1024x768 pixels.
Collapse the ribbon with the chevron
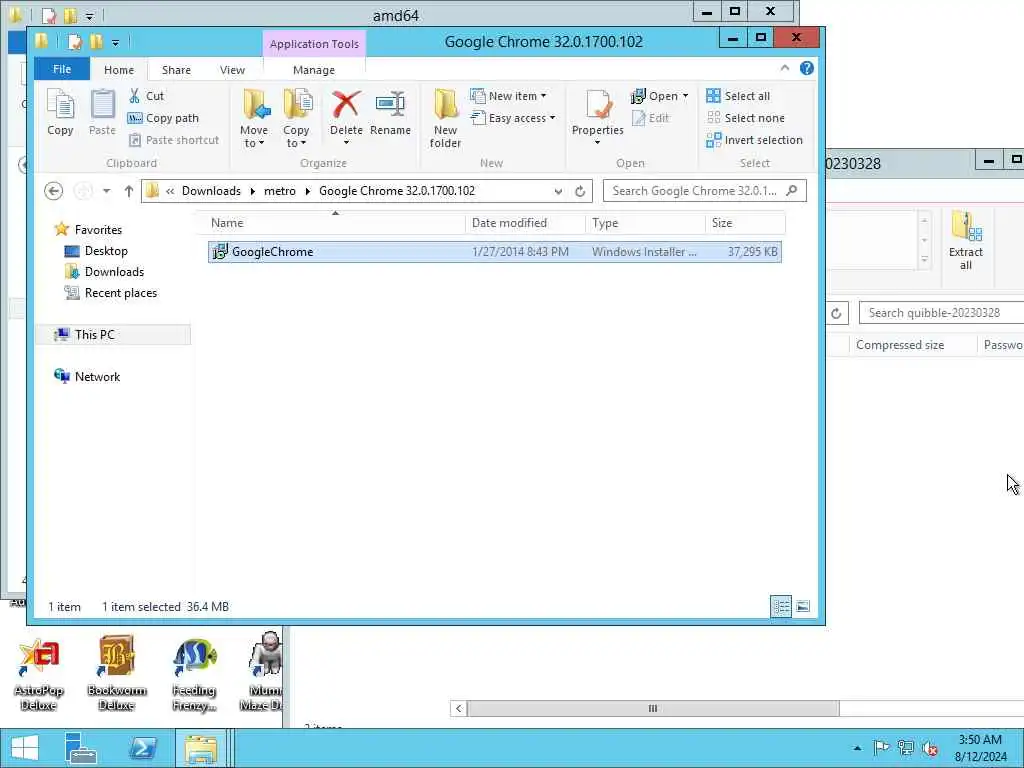(785, 68)
